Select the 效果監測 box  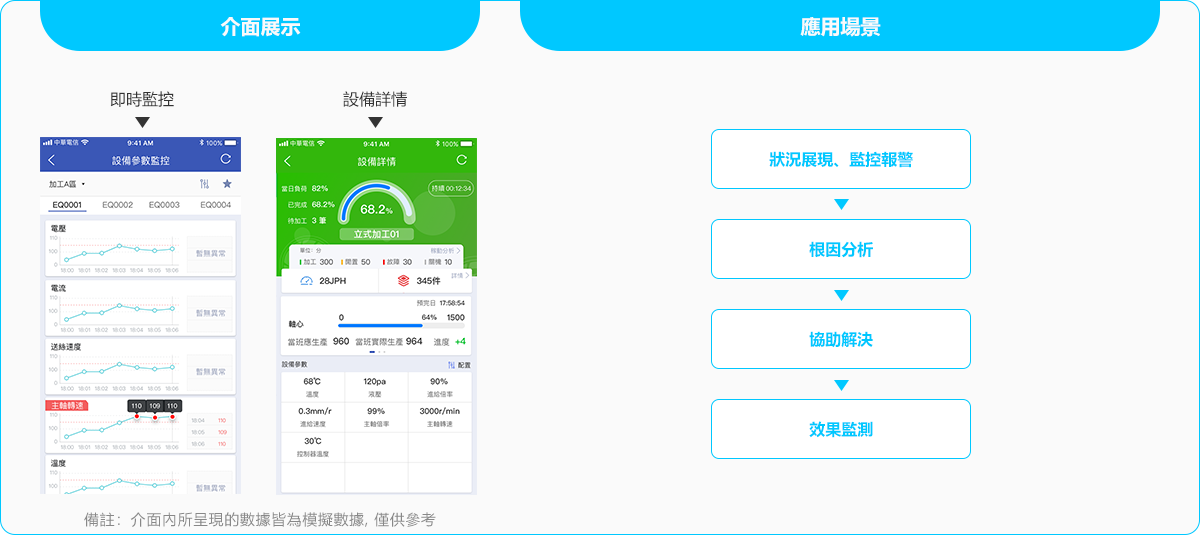click(840, 429)
